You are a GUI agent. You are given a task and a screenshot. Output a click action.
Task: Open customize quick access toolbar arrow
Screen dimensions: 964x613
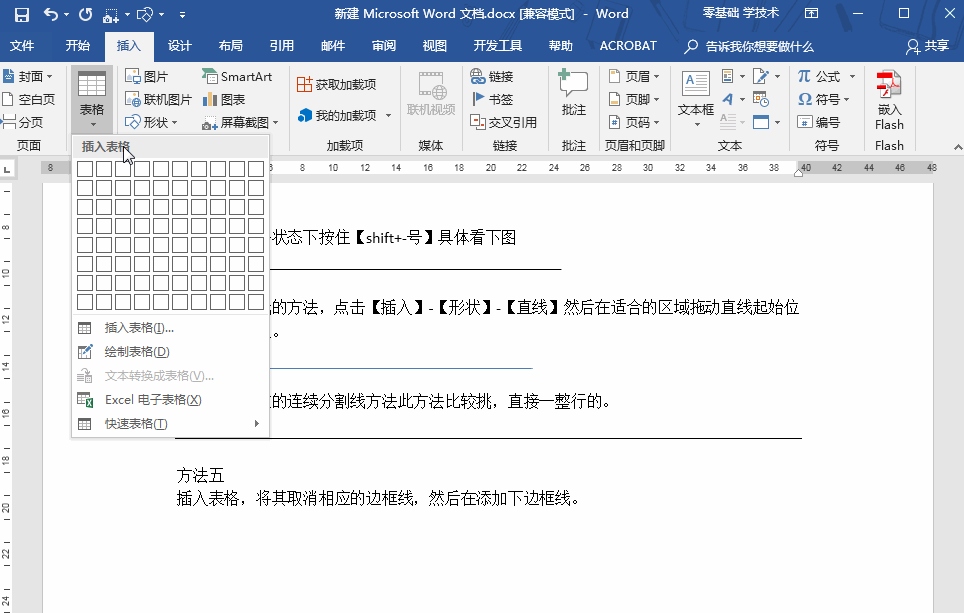tap(183, 14)
